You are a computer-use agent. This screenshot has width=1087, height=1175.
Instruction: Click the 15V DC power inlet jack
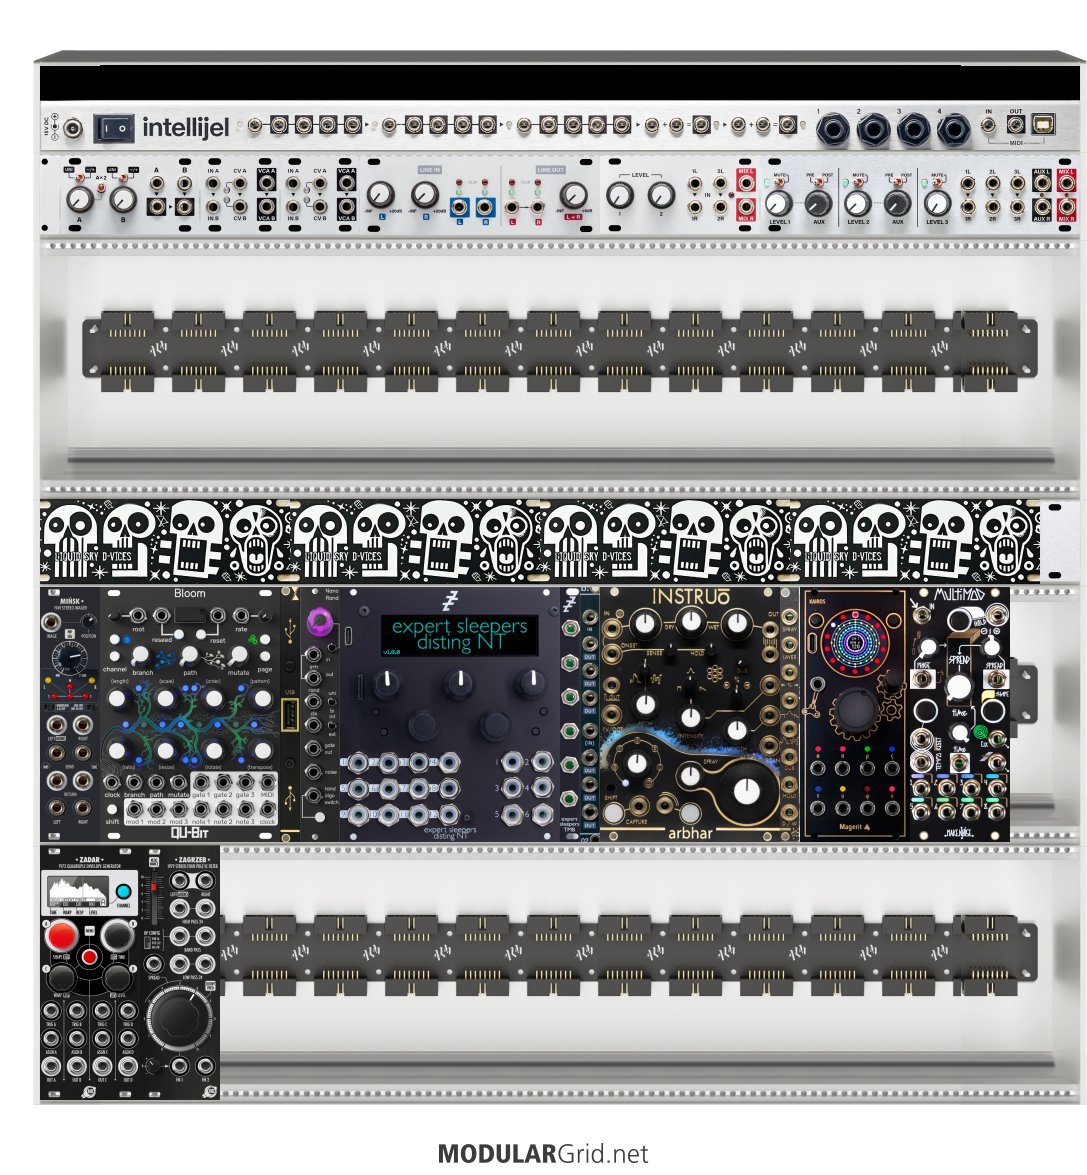coord(73,129)
